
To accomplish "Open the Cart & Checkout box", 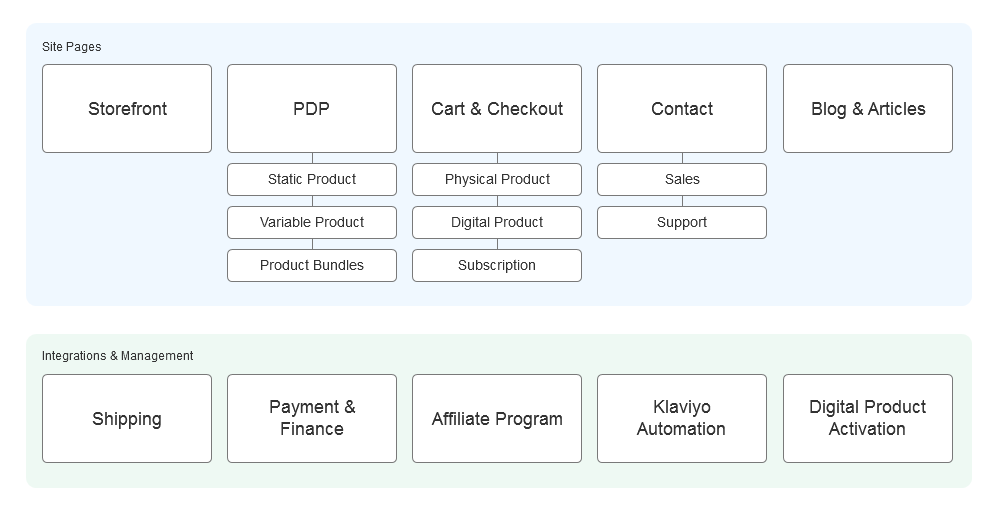I will click(497, 109).
